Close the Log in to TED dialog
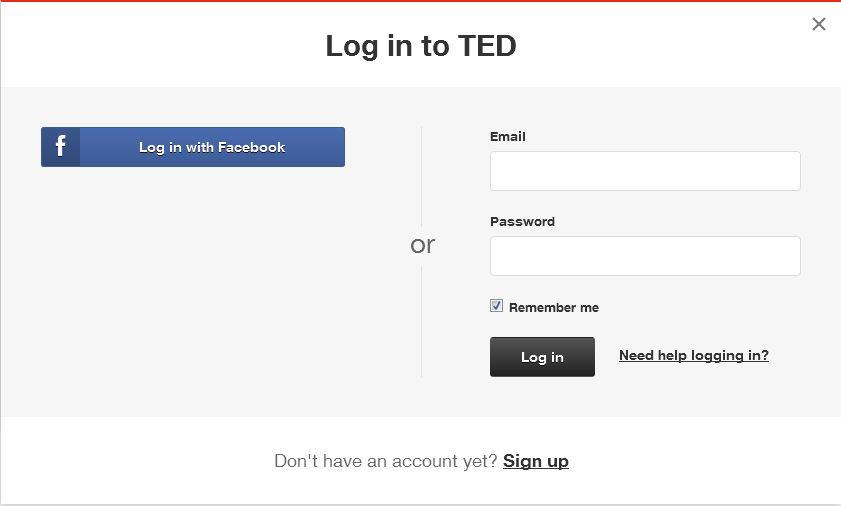This screenshot has width=841, height=506. tap(819, 24)
